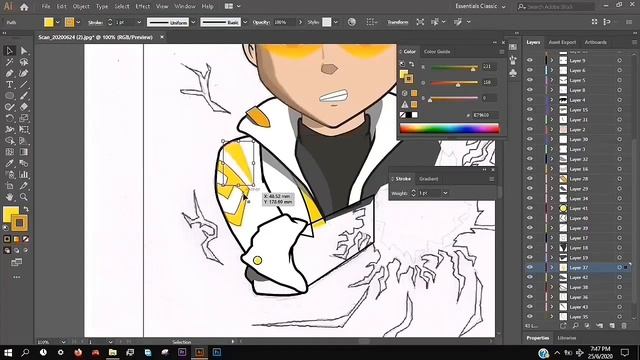Expand Layer 8 contents arrow

coord(552,90)
